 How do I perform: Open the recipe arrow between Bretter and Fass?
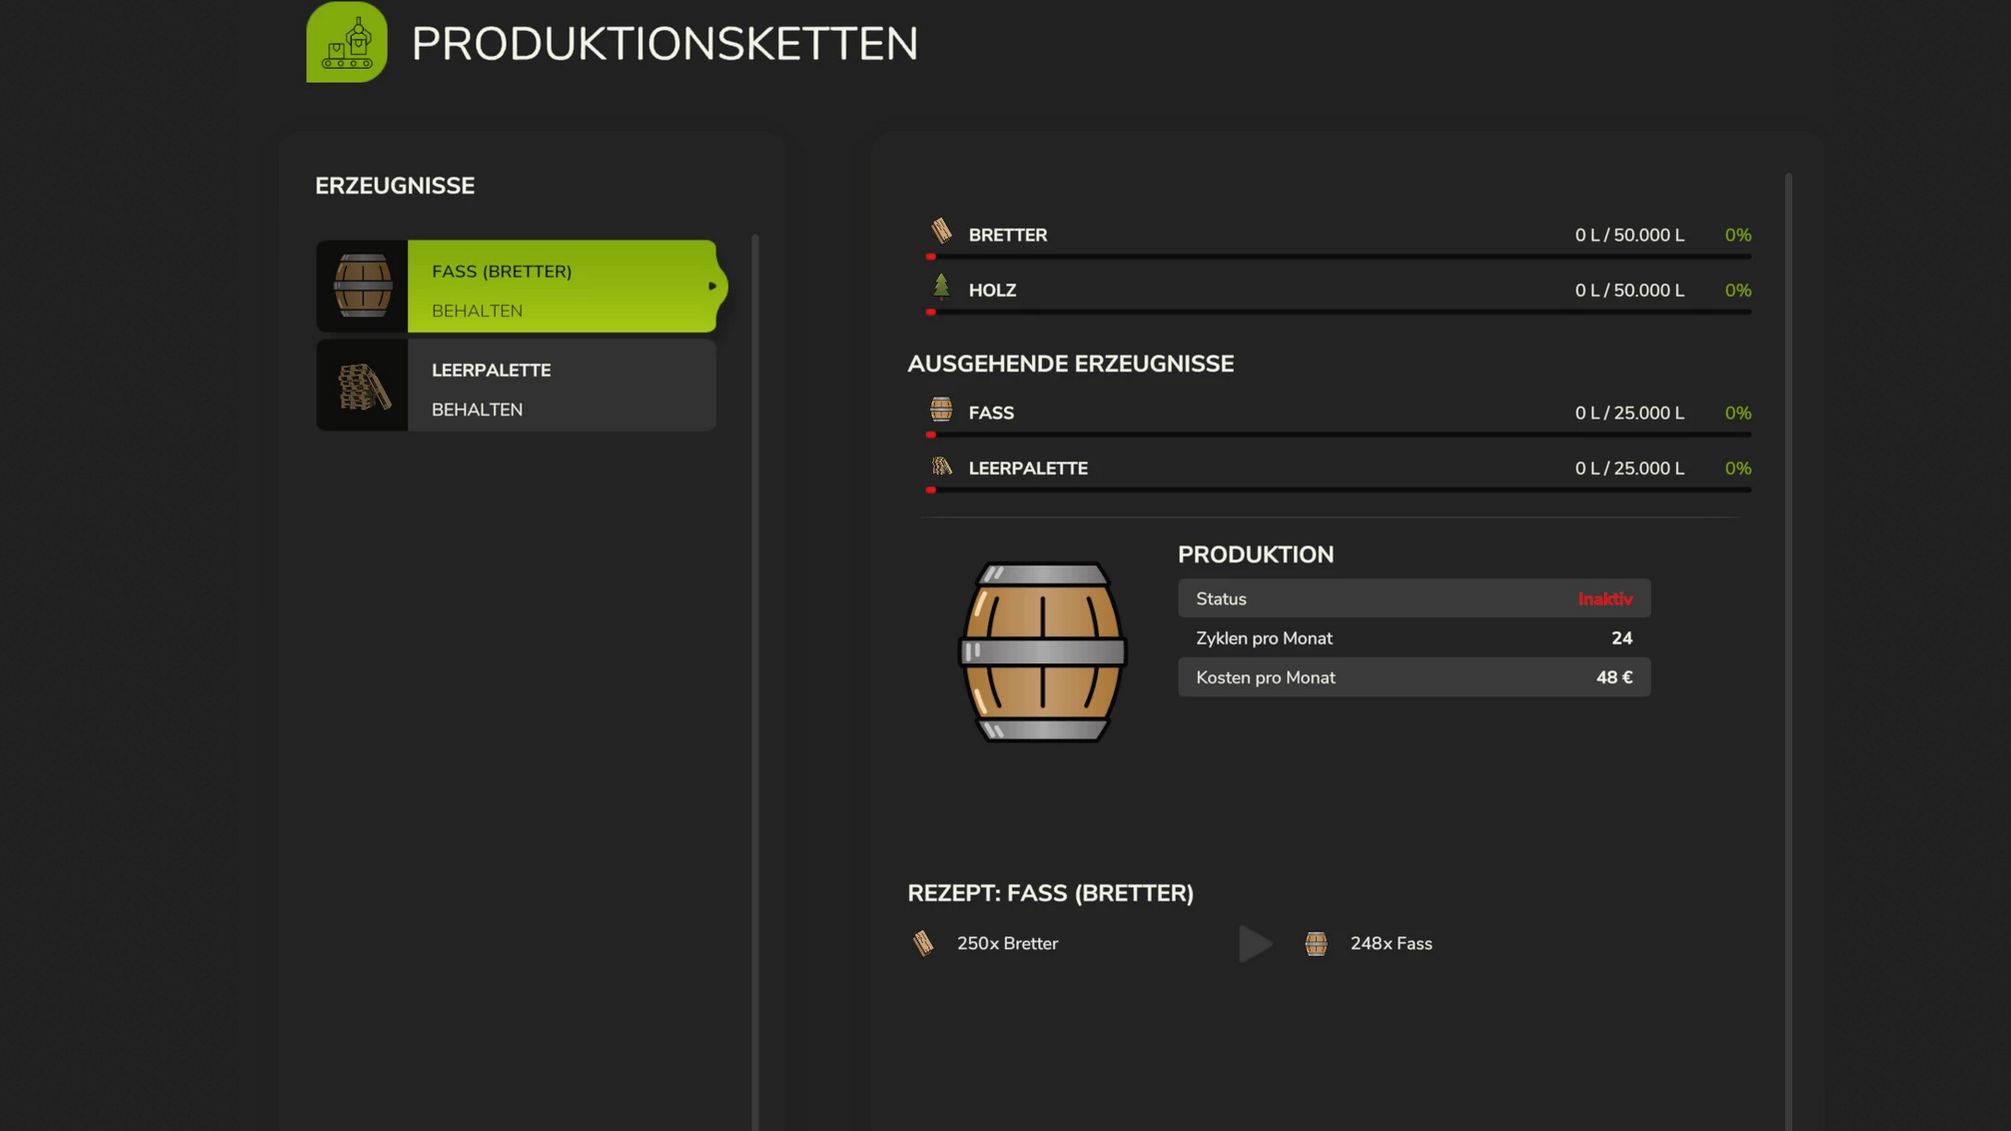coord(1256,944)
